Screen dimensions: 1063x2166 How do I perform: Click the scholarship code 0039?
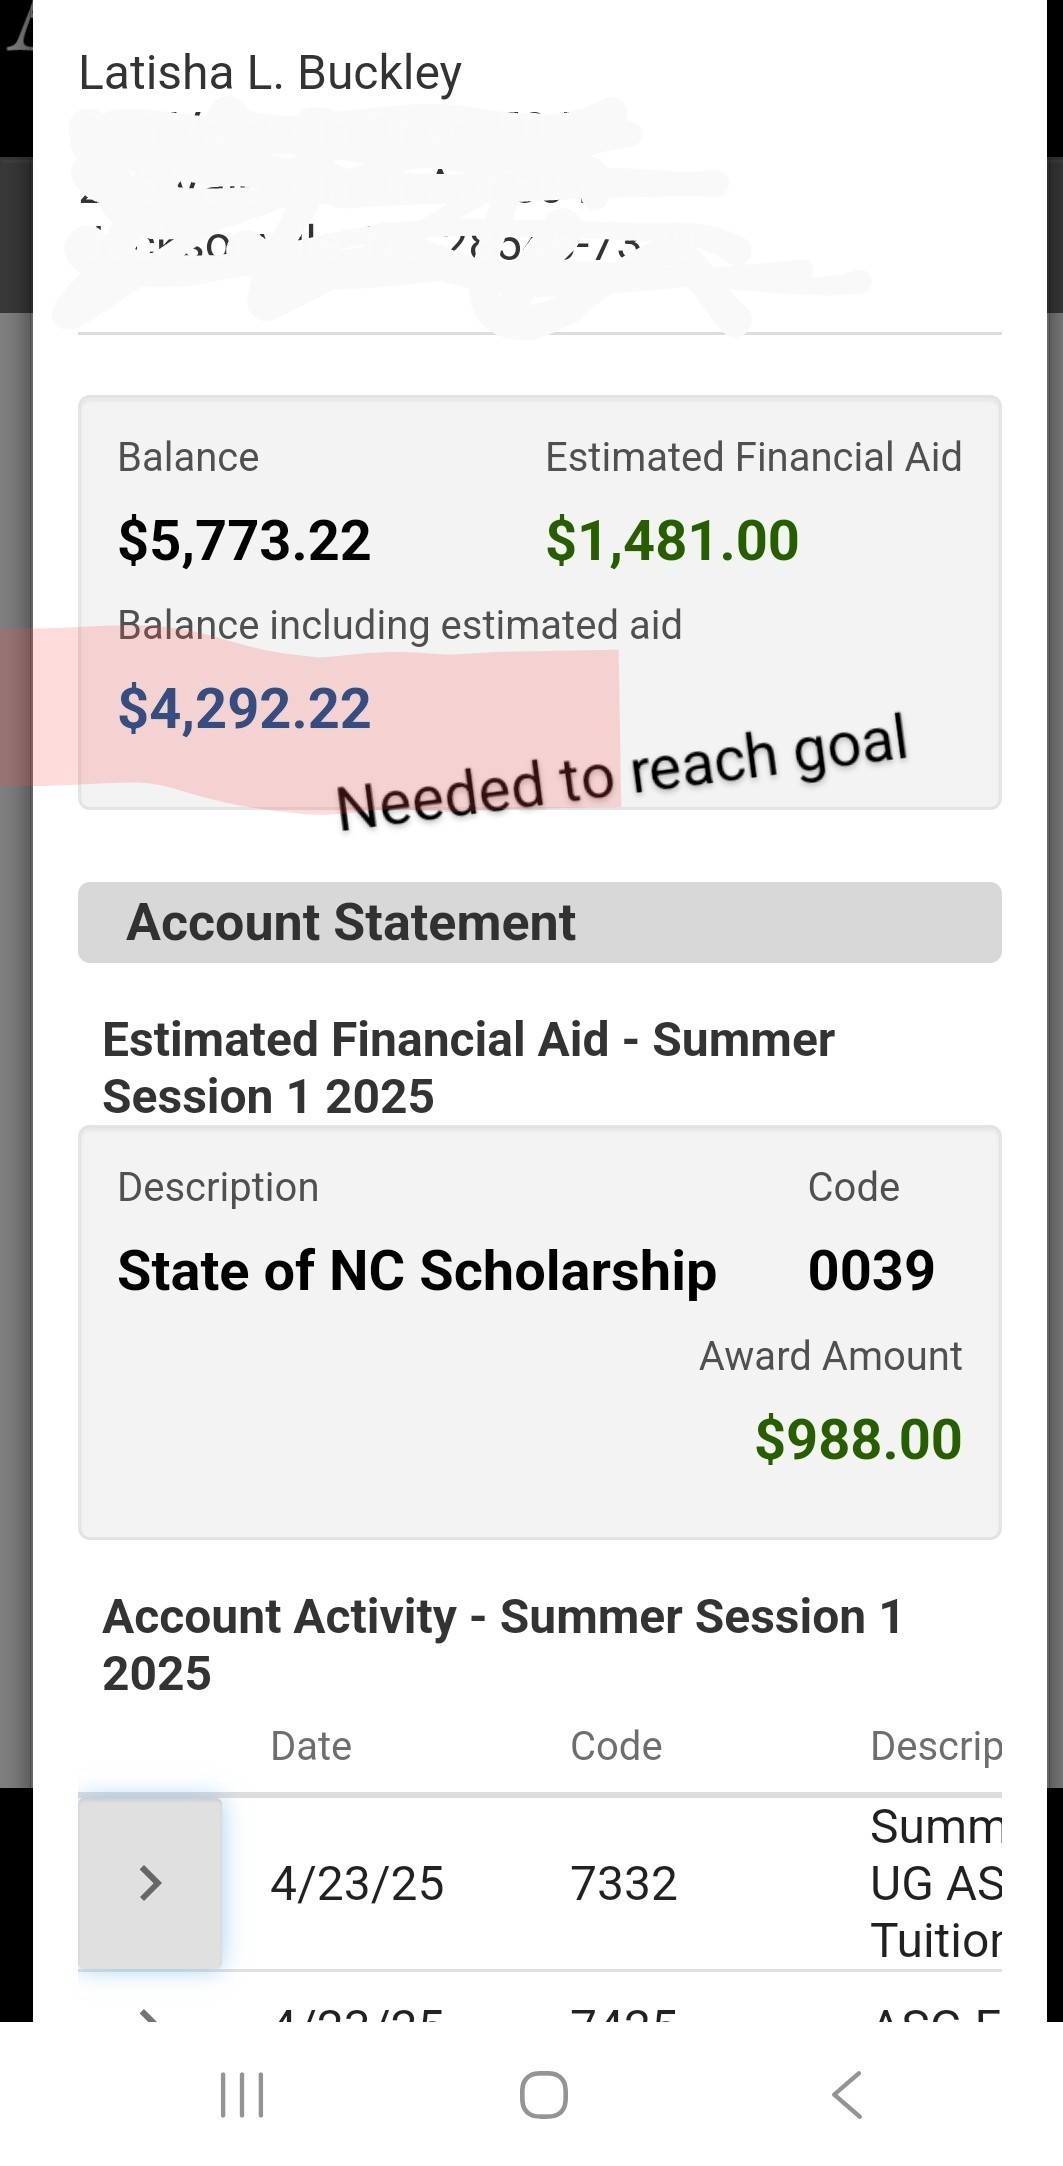[871, 1271]
